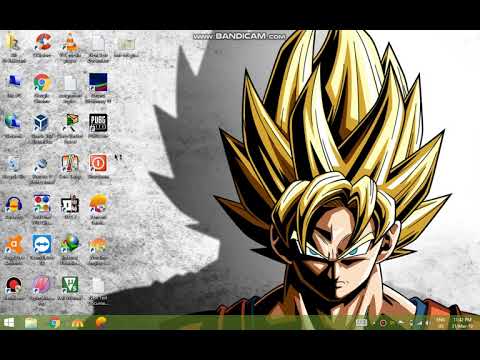Open the orange flame-like shortcut beside pixel icon
This screenshot has height=360, width=480.
[98, 210]
